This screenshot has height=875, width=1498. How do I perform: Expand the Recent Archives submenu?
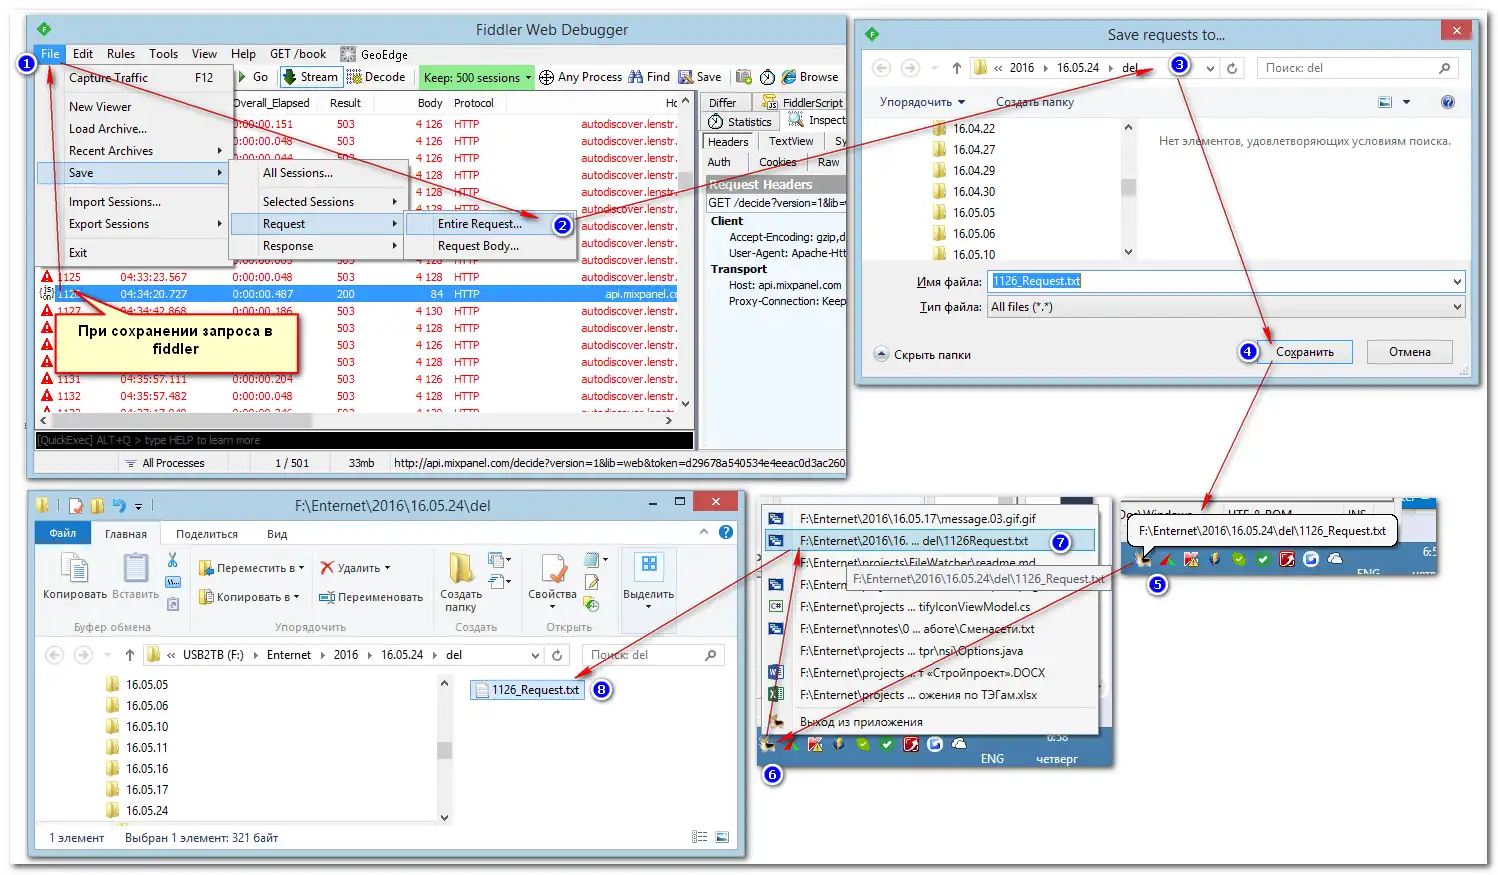[x=145, y=151]
